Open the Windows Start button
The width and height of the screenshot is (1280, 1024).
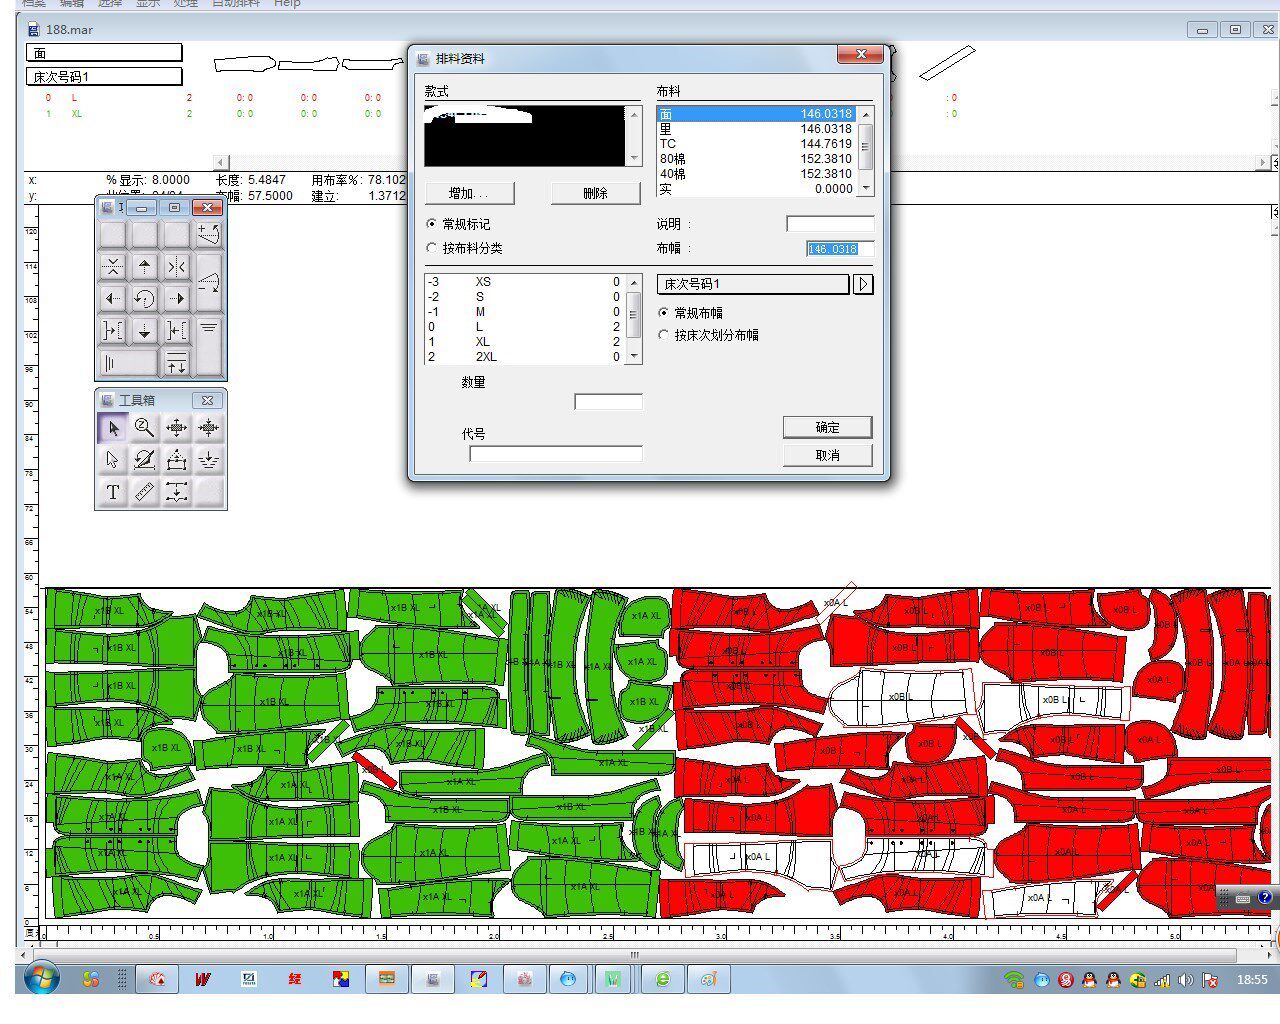[41, 979]
